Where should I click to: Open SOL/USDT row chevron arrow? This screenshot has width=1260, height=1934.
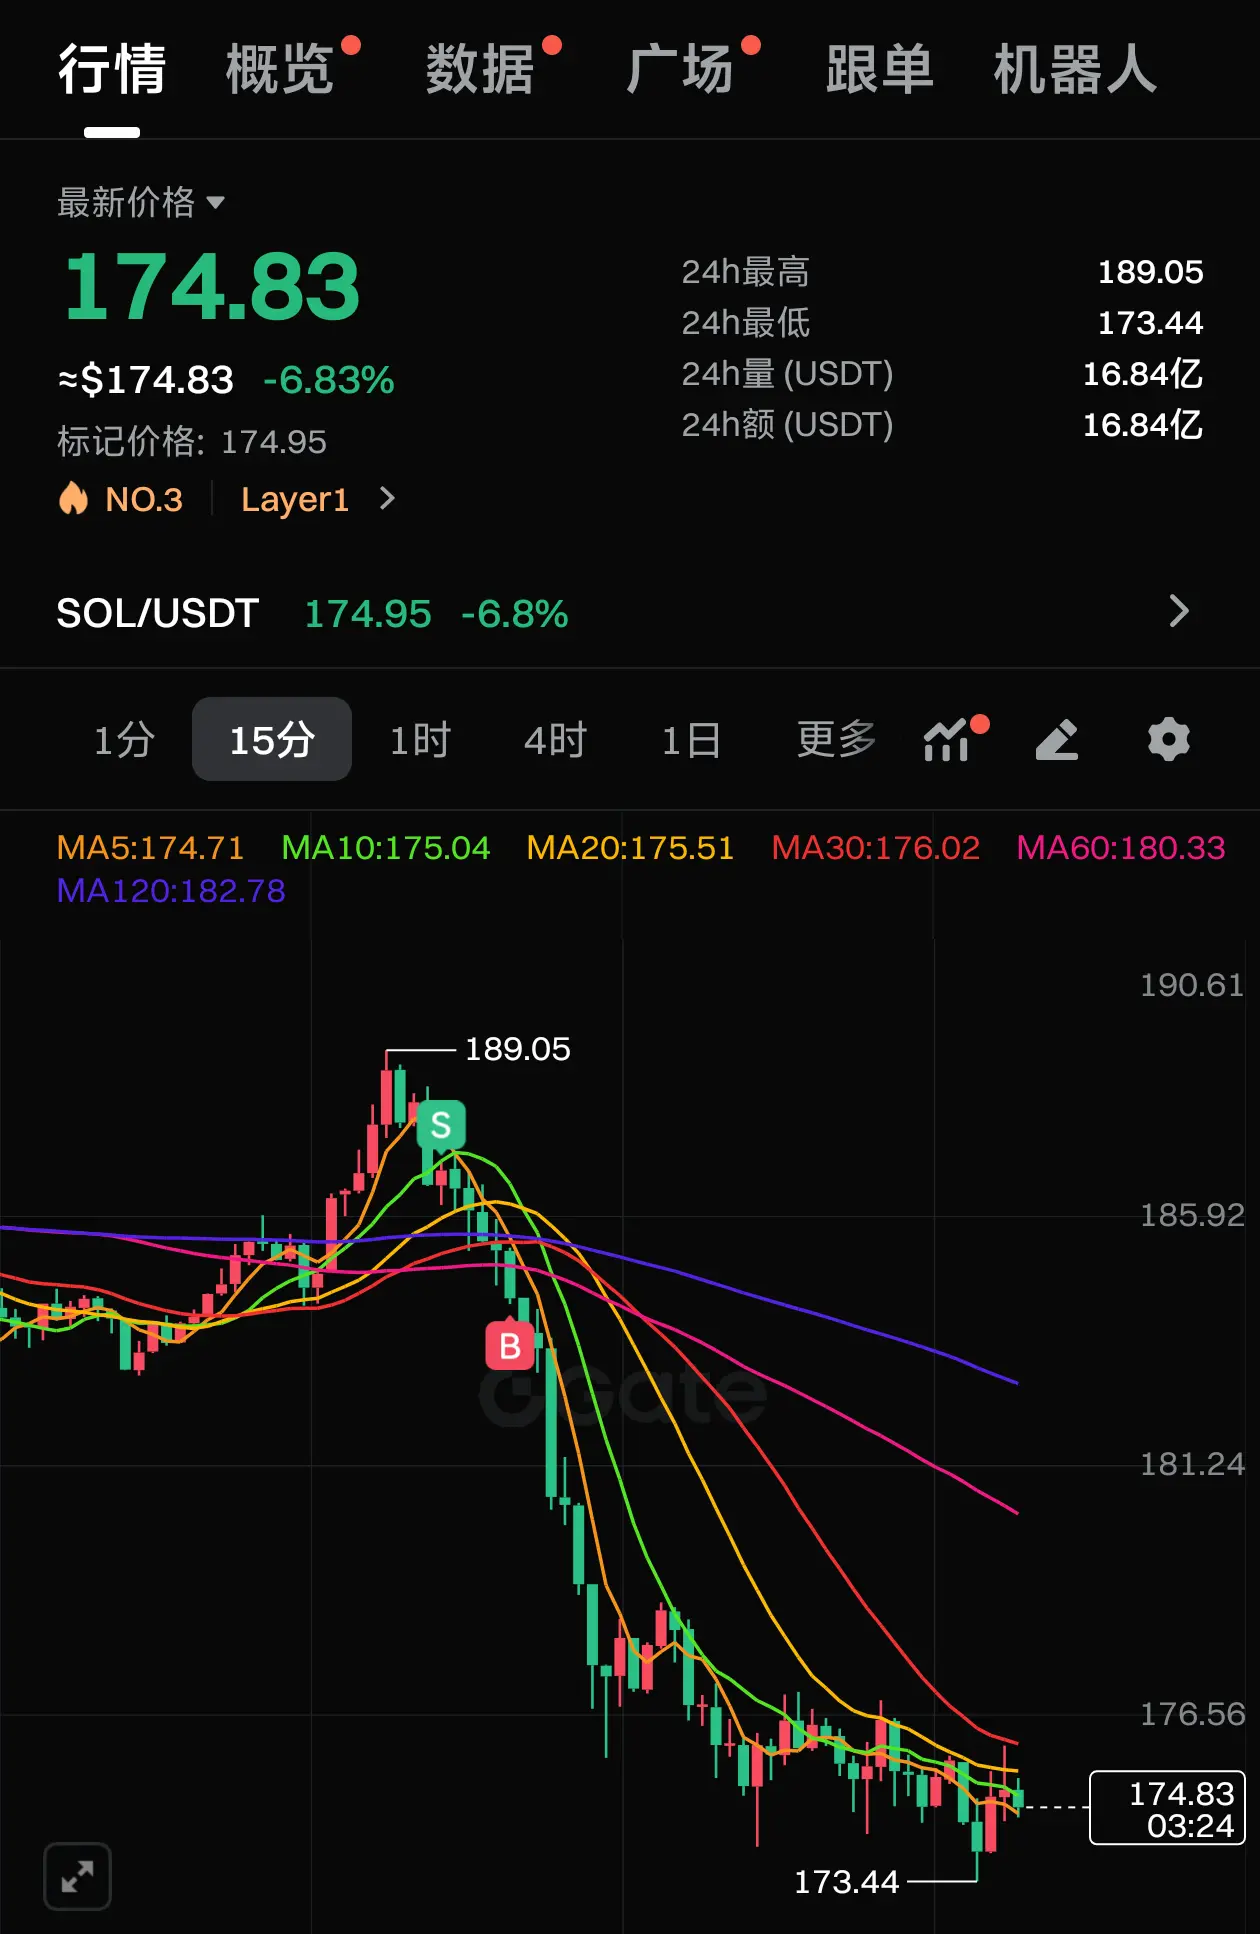click(1179, 611)
